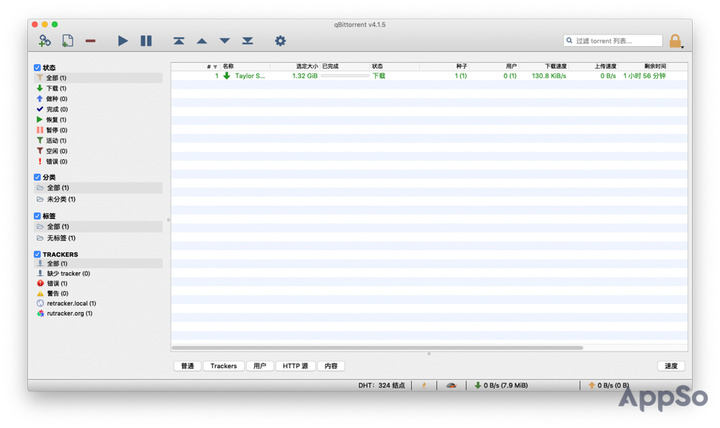Sort by the # column header arrow

pos(214,67)
